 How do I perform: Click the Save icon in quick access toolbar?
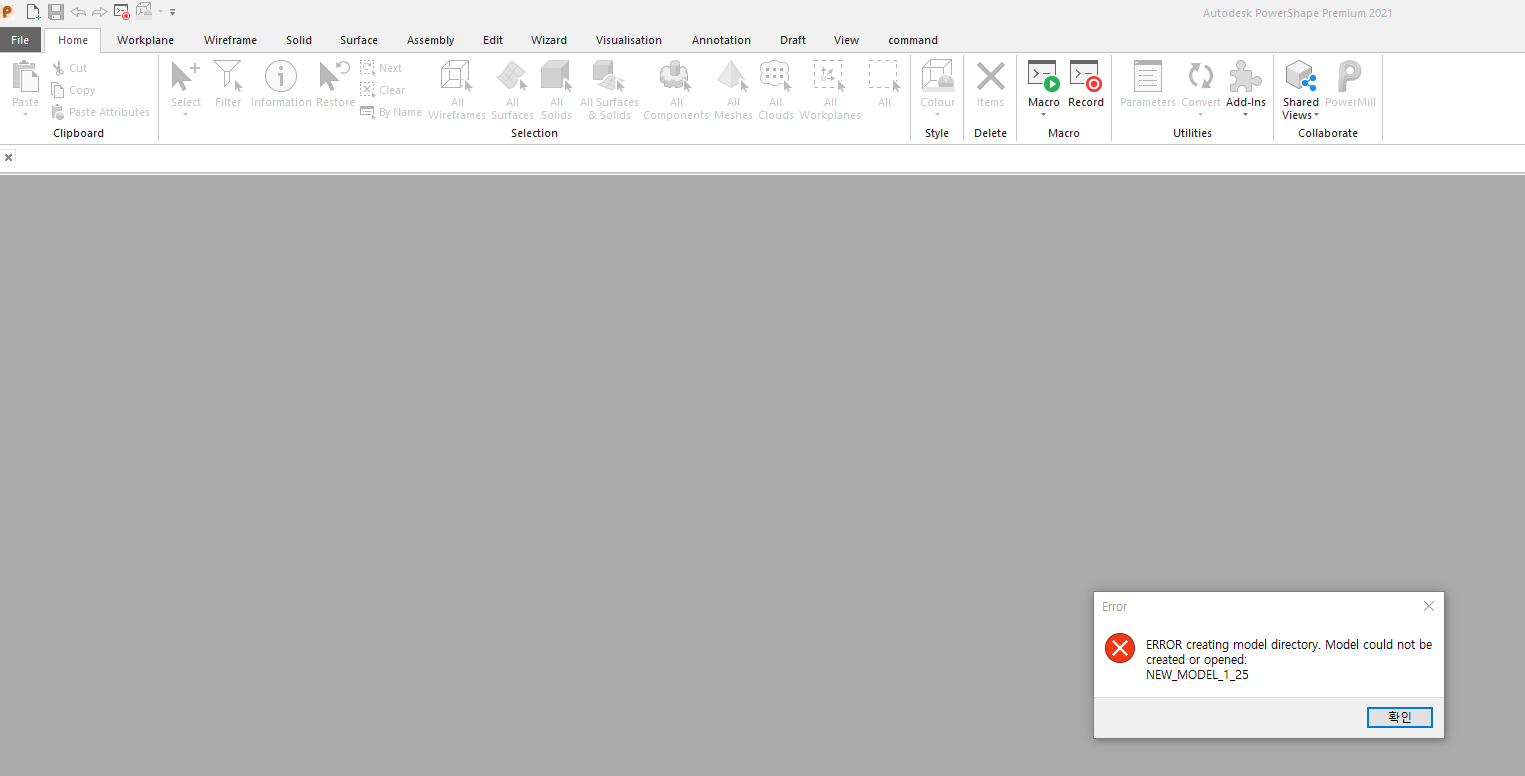point(56,12)
